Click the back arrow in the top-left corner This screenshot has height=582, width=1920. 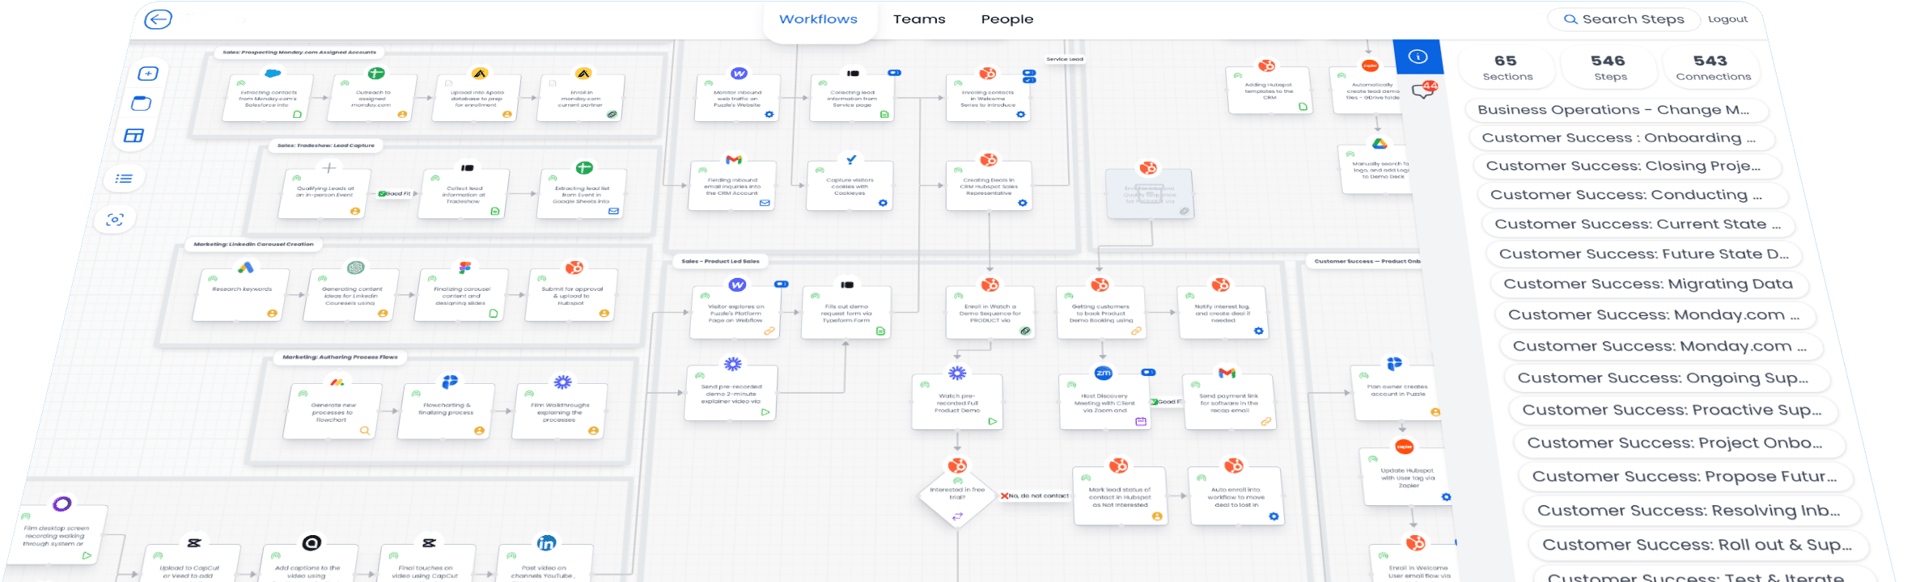[x=158, y=19]
